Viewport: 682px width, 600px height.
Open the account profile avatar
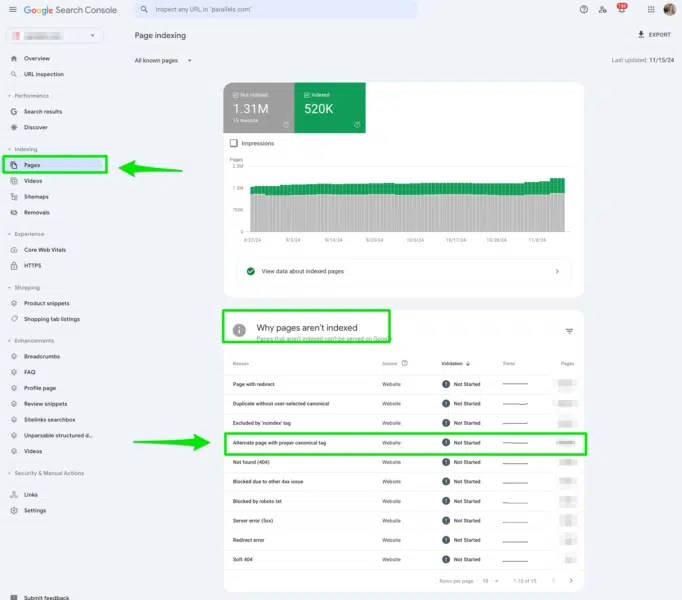coord(669,9)
